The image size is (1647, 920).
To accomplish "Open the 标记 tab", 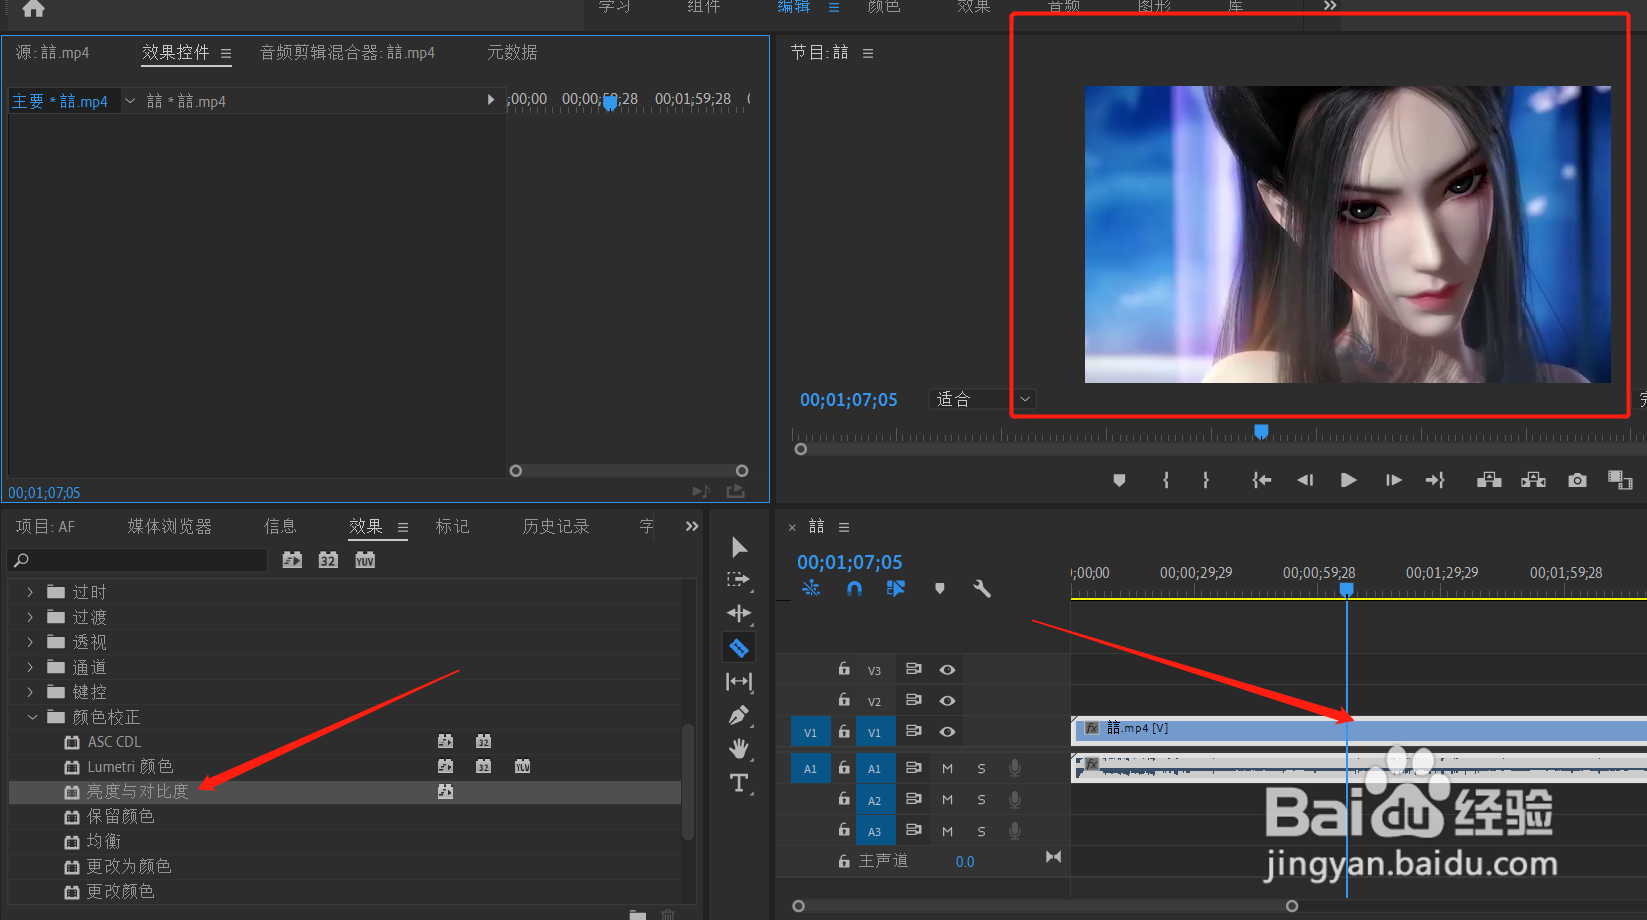I will pyautogui.click(x=452, y=526).
